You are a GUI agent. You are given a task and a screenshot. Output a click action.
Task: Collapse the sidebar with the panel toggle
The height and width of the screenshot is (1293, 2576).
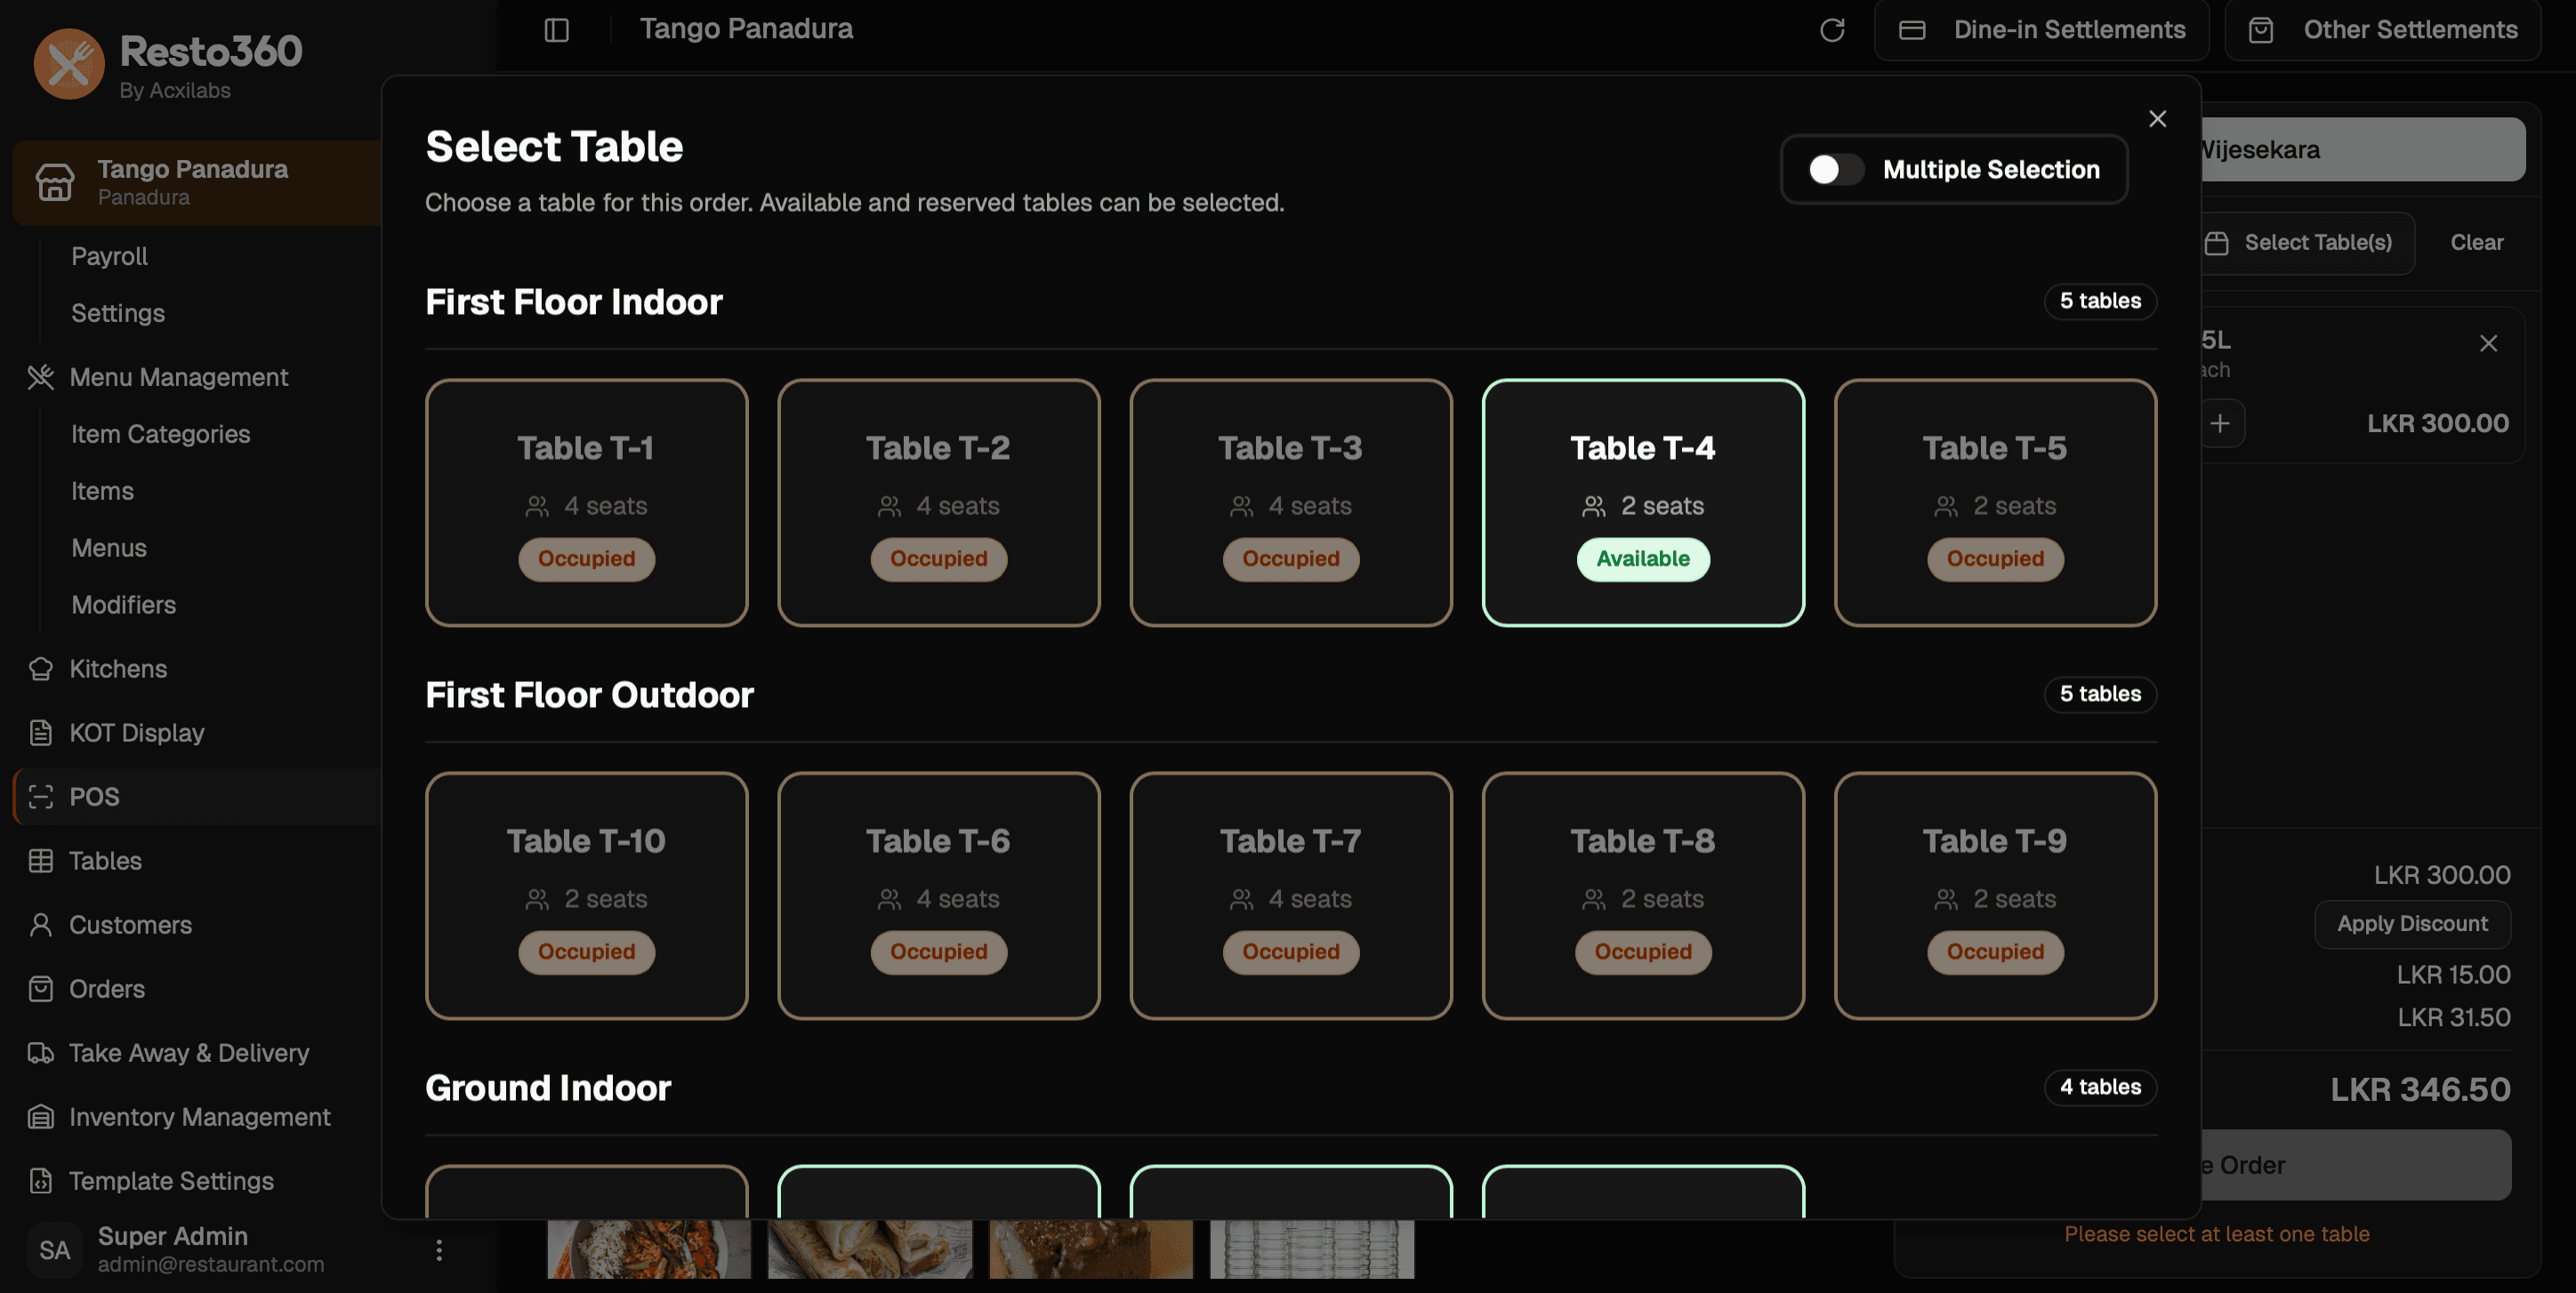click(556, 30)
